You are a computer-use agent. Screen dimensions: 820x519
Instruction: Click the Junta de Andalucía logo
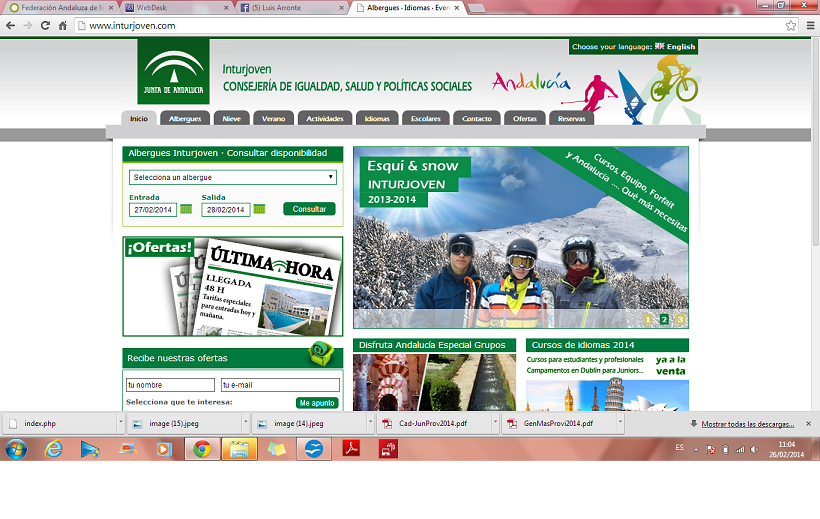(173, 72)
